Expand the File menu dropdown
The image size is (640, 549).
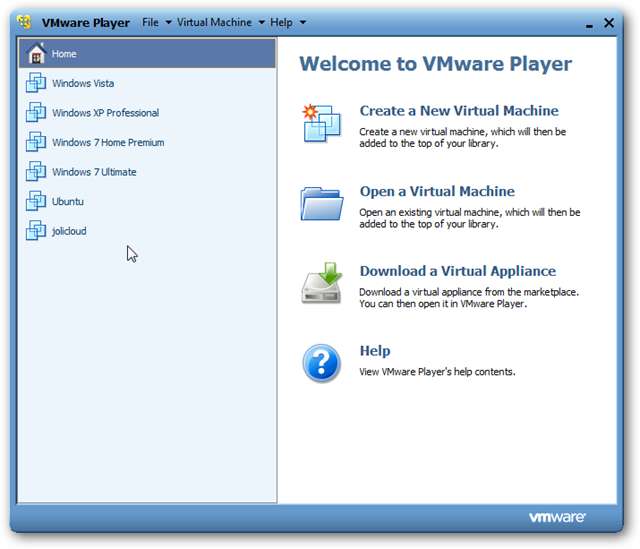(x=157, y=22)
